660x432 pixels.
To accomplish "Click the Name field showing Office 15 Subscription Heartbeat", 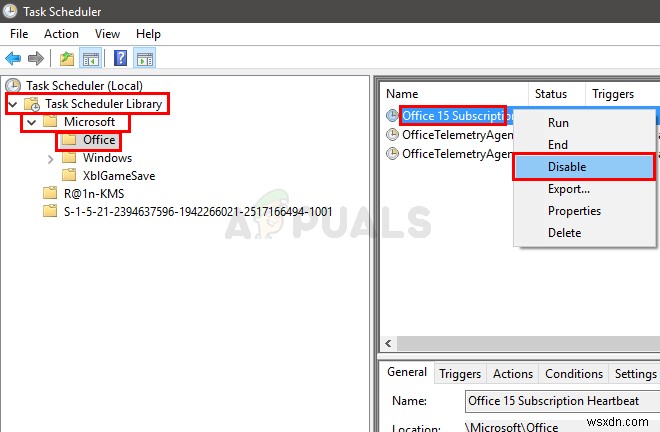I will coord(562,400).
